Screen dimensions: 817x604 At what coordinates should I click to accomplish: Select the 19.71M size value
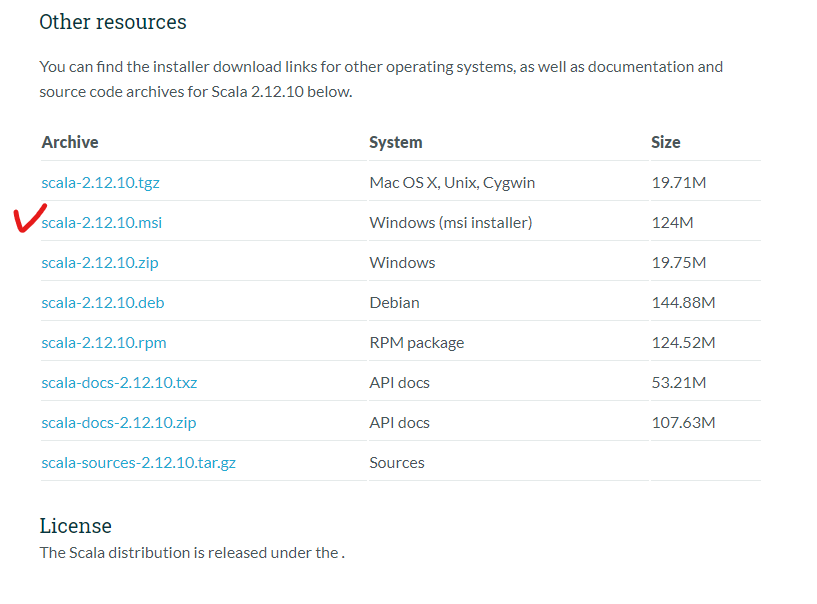coord(679,183)
